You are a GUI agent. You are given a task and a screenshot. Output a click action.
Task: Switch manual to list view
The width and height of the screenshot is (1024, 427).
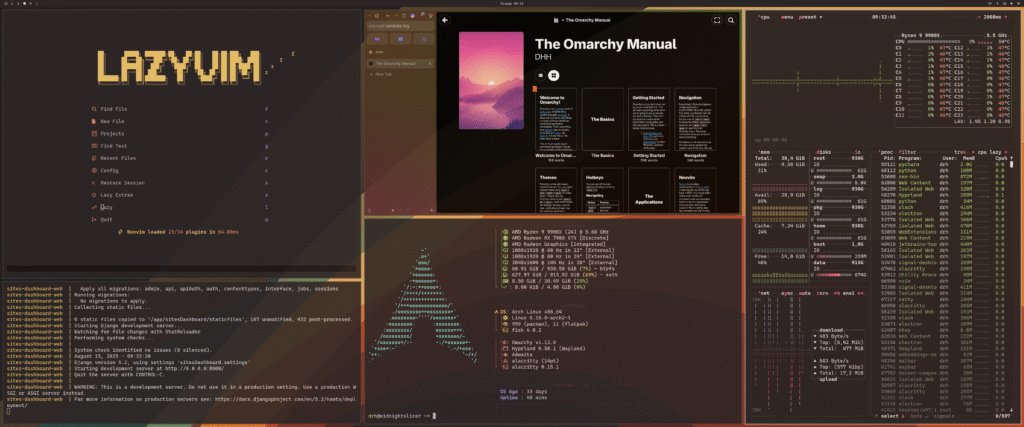(541, 76)
